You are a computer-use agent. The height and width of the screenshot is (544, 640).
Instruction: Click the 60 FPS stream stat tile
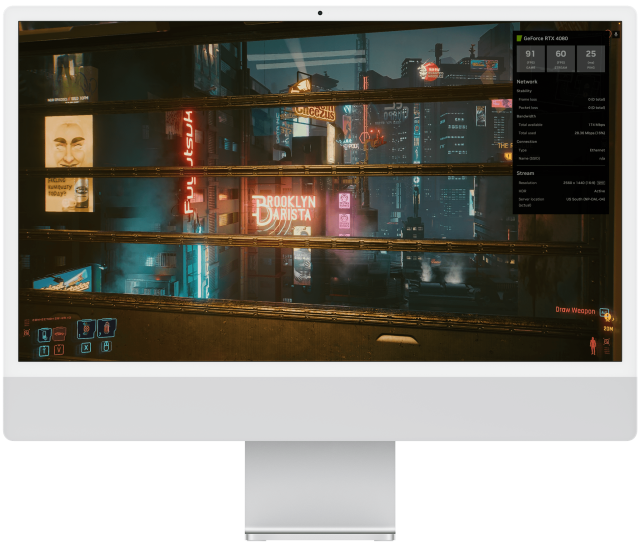point(561,57)
